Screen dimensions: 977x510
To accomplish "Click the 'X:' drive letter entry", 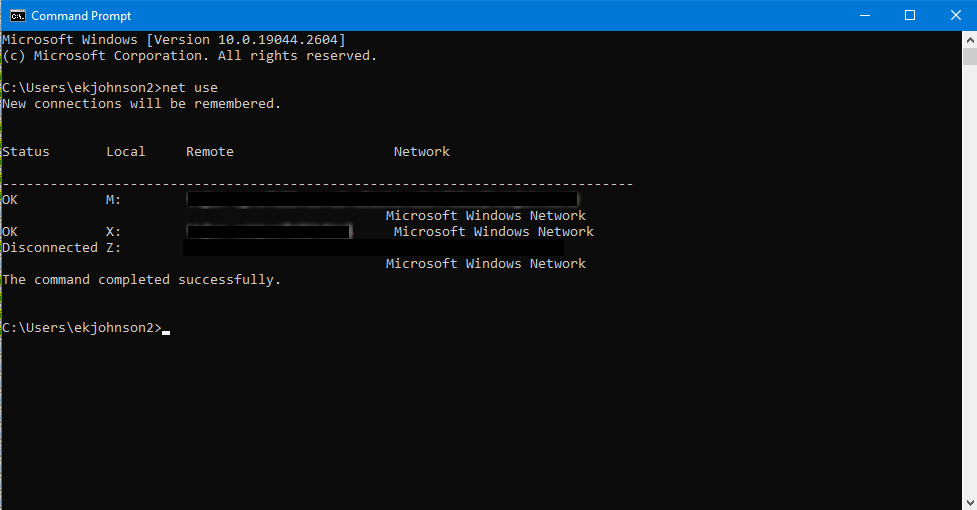I will coord(113,232).
